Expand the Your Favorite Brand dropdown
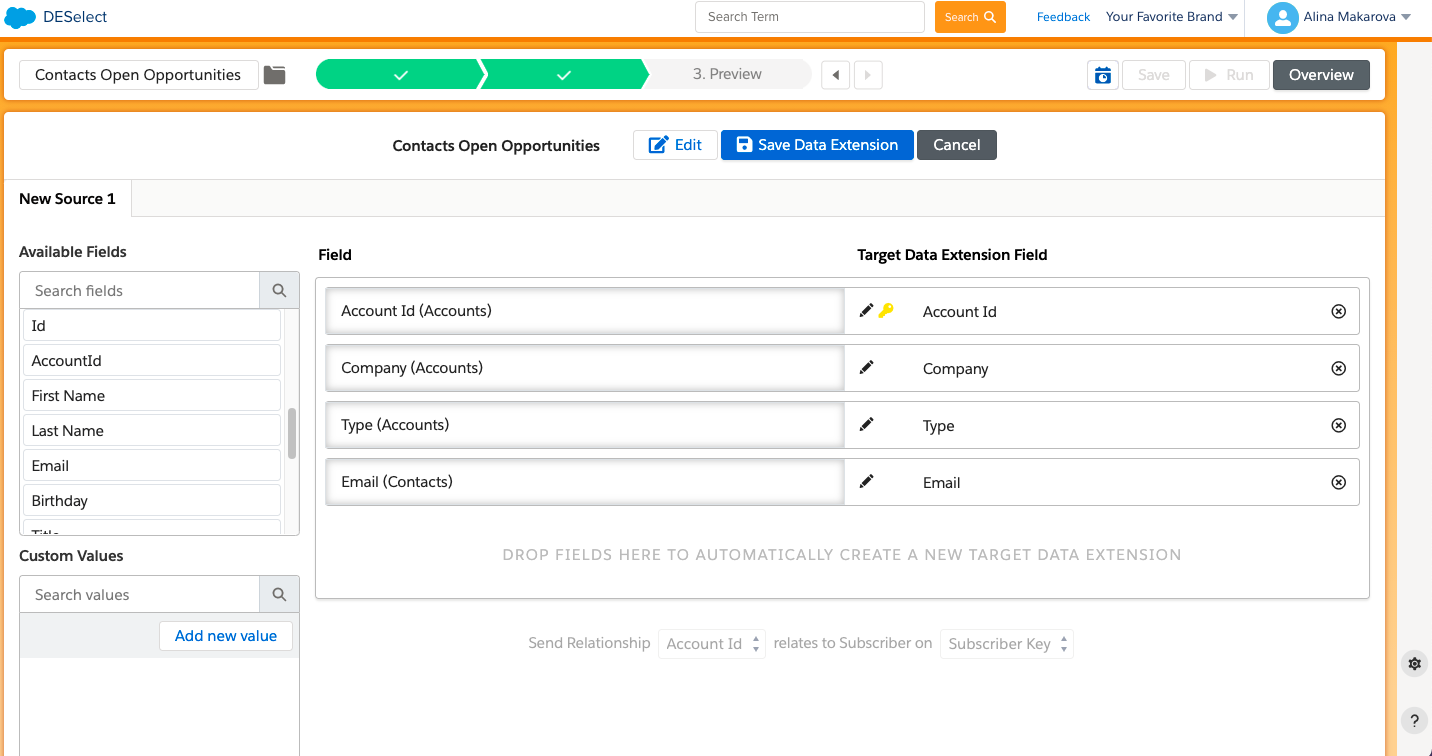 1171,17
